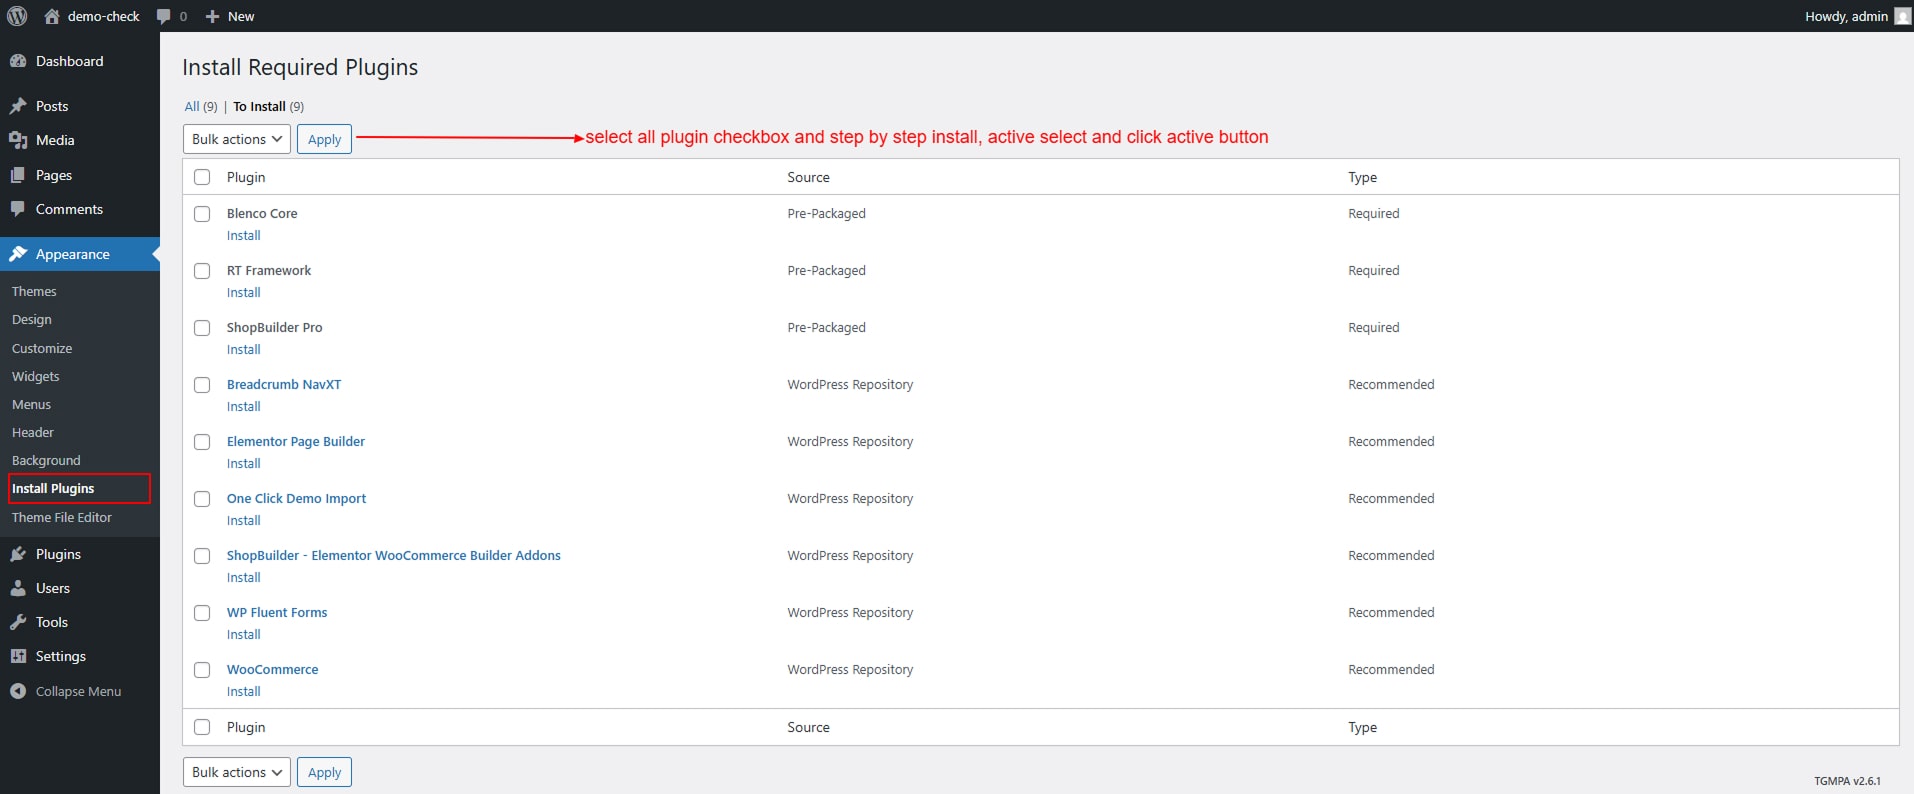Show the To Install (9) filter
Screen dimensions: 1914x794
click(x=268, y=106)
